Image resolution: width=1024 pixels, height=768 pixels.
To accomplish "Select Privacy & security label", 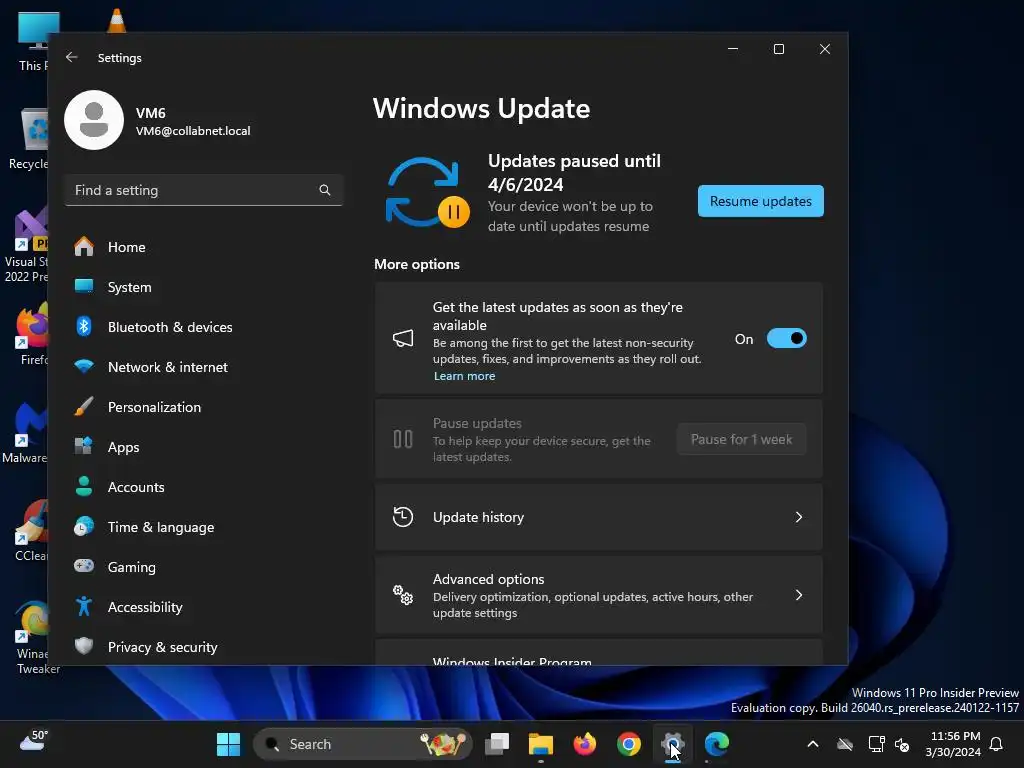I will 163,647.
